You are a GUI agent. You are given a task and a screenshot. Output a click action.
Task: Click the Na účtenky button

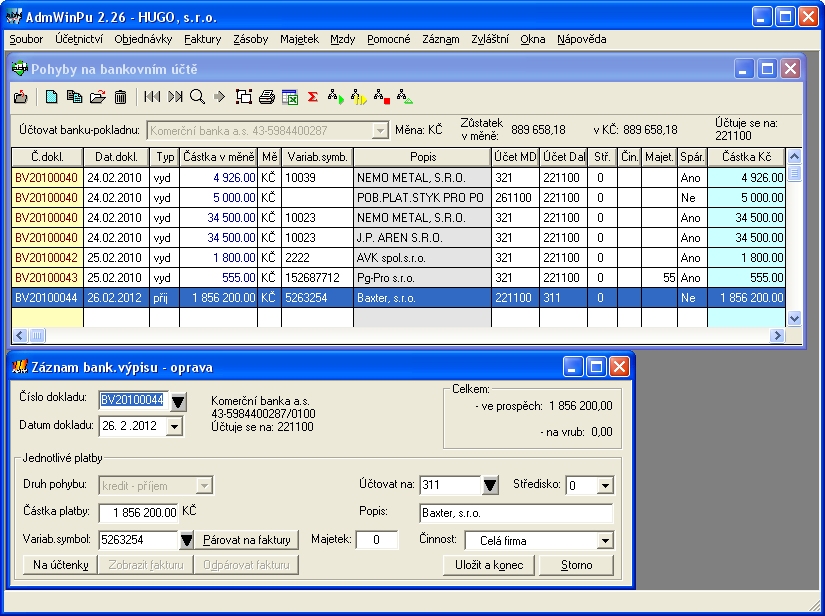pyautogui.click(x=61, y=565)
